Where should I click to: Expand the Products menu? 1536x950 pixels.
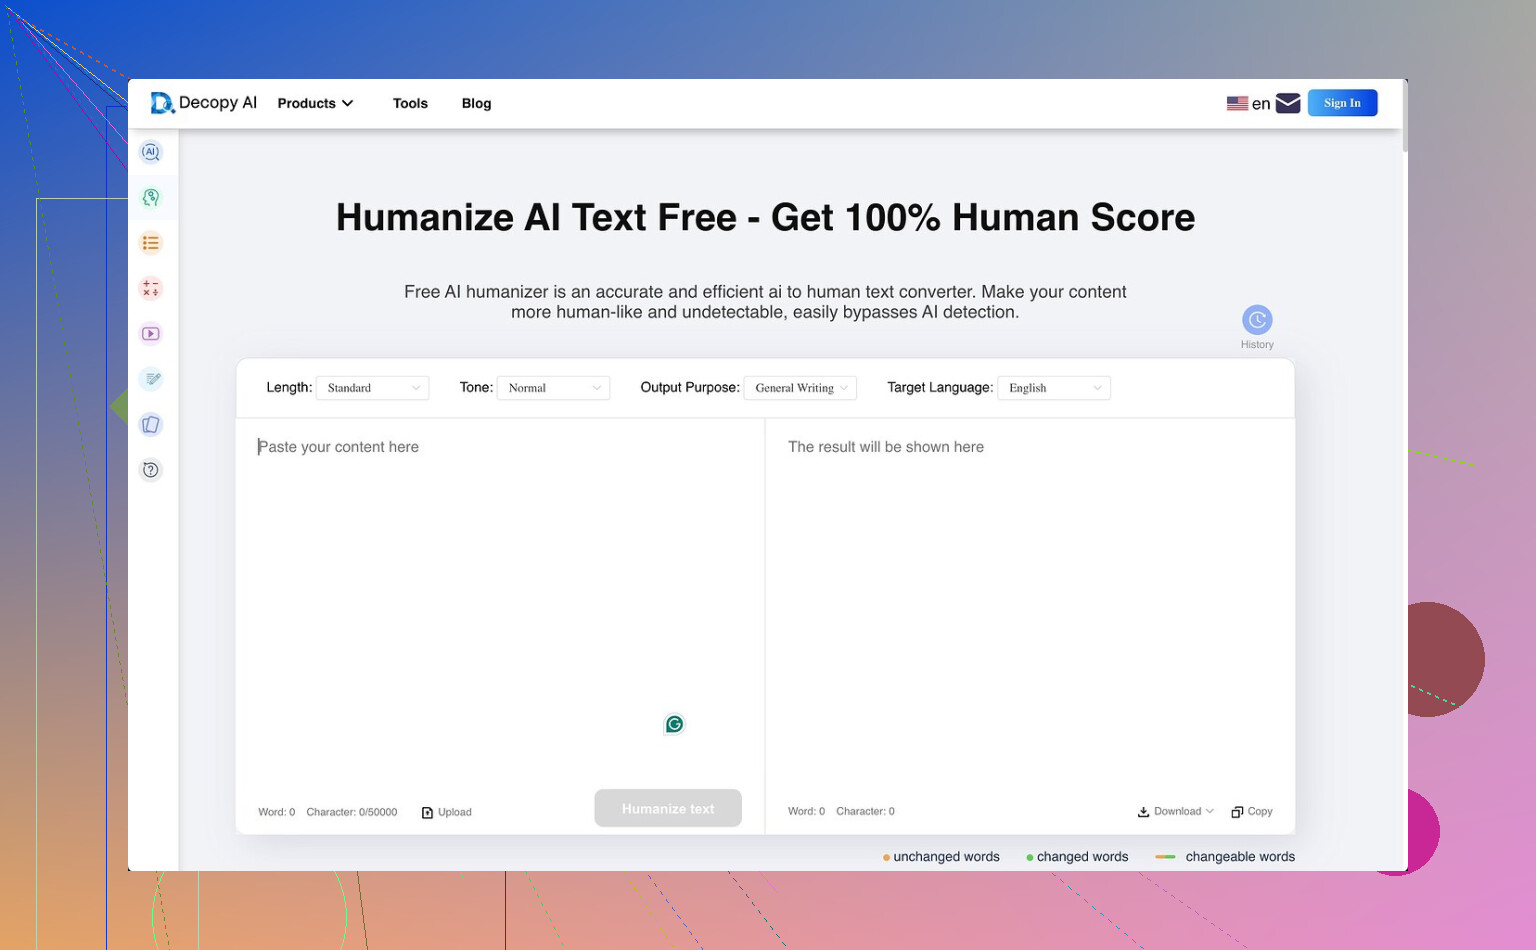[315, 103]
